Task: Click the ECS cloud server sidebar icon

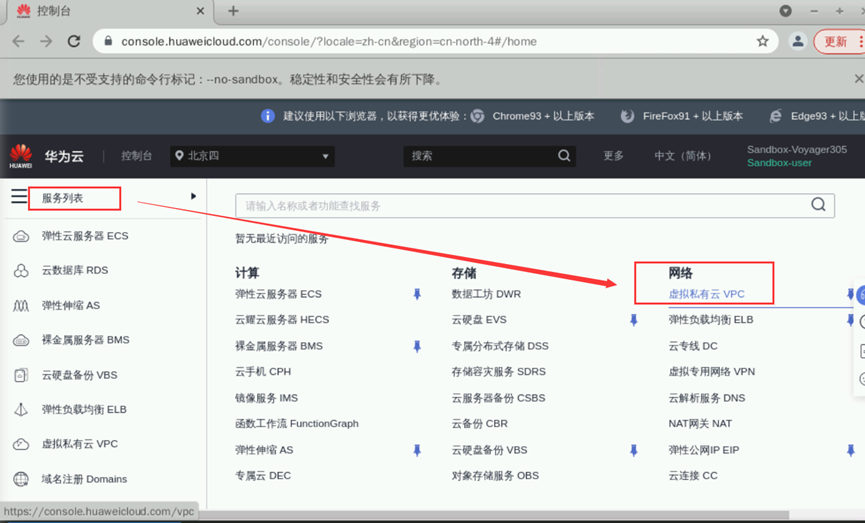Action: click(x=21, y=237)
